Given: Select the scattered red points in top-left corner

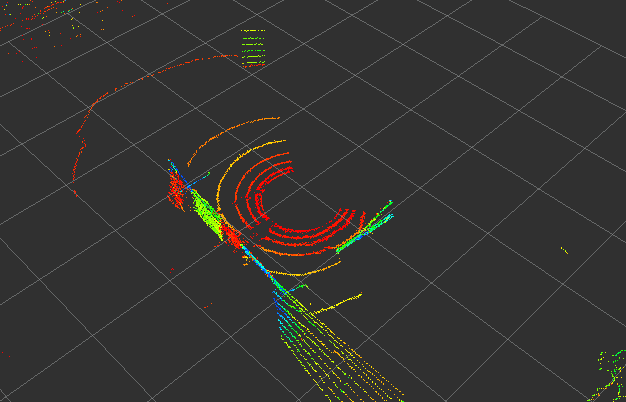Looking at the screenshot, I should pos(40,22).
